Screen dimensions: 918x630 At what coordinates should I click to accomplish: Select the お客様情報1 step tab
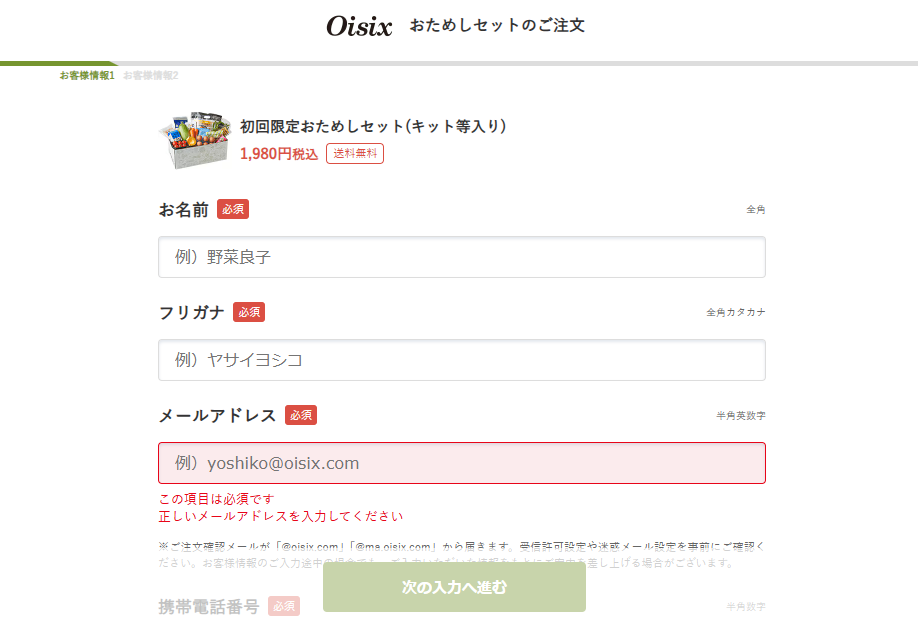coord(87,76)
